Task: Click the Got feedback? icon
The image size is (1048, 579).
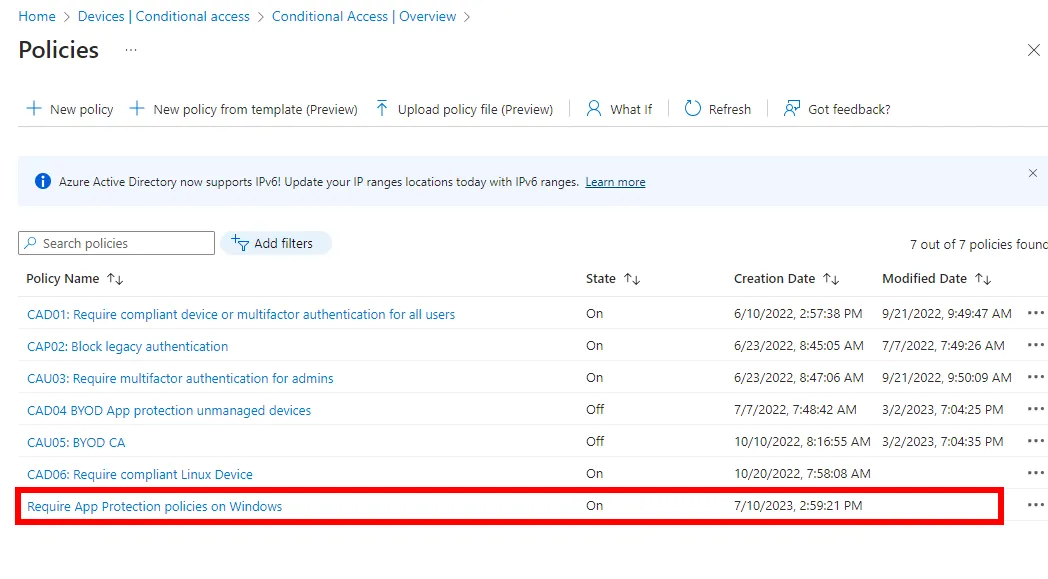Action: (x=793, y=109)
